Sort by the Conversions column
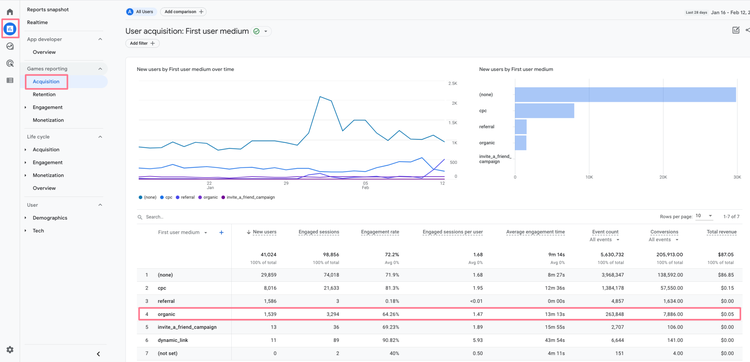The image size is (750, 362). click(x=664, y=232)
